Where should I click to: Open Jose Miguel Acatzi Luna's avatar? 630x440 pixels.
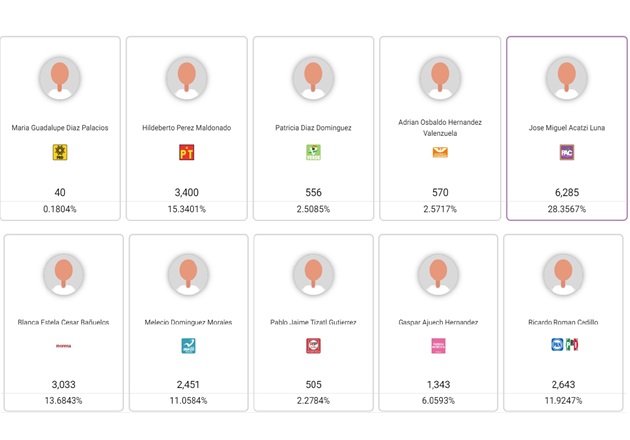pos(567,78)
